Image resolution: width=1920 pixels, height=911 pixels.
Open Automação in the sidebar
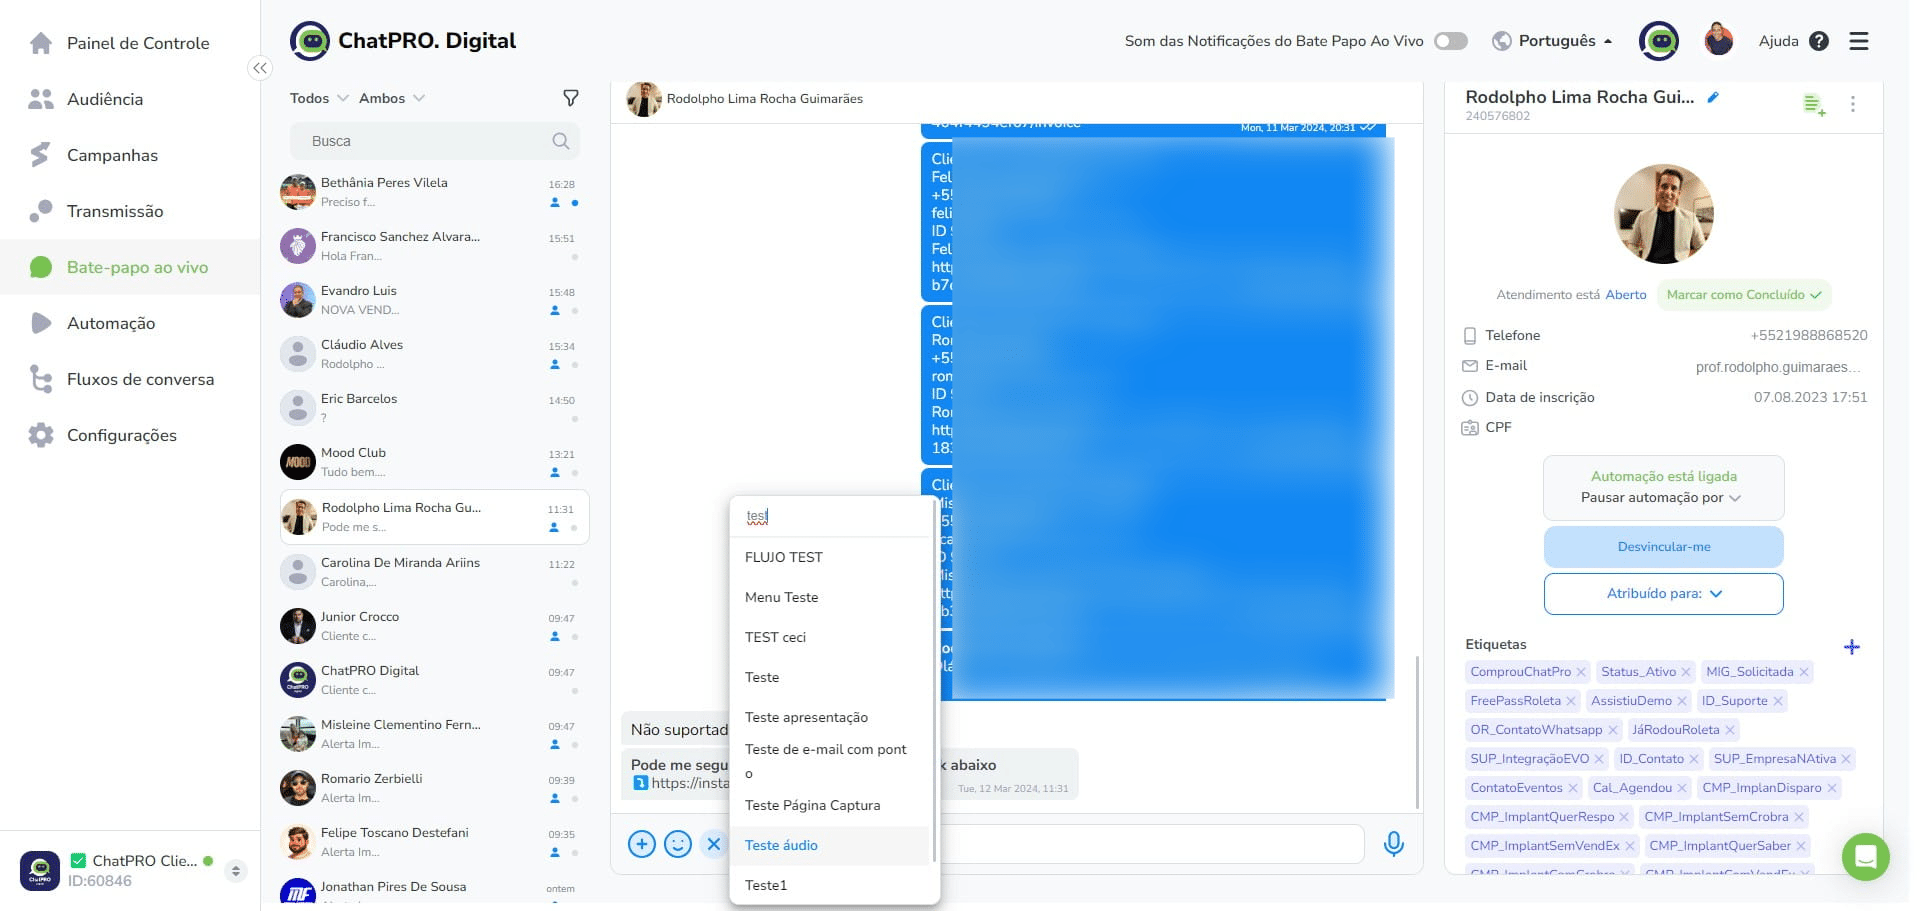(x=111, y=323)
